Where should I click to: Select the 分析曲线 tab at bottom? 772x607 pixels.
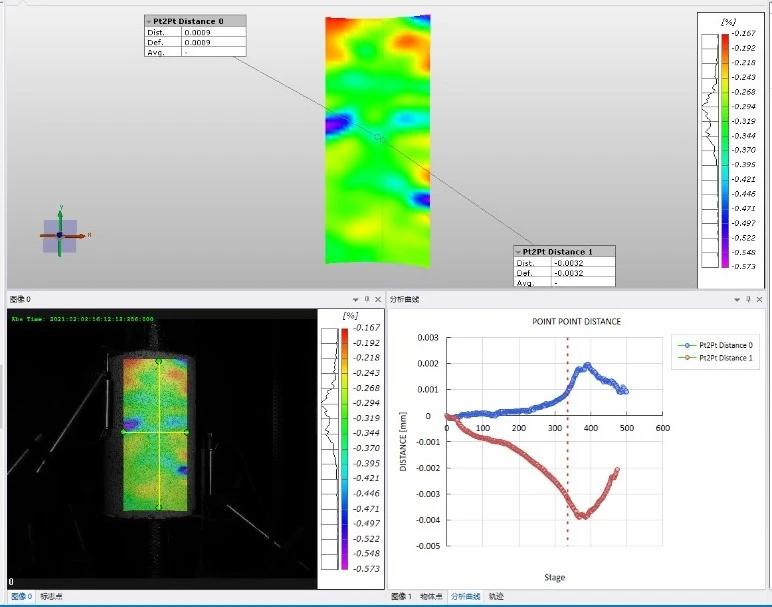pyautogui.click(x=465, y=597)
